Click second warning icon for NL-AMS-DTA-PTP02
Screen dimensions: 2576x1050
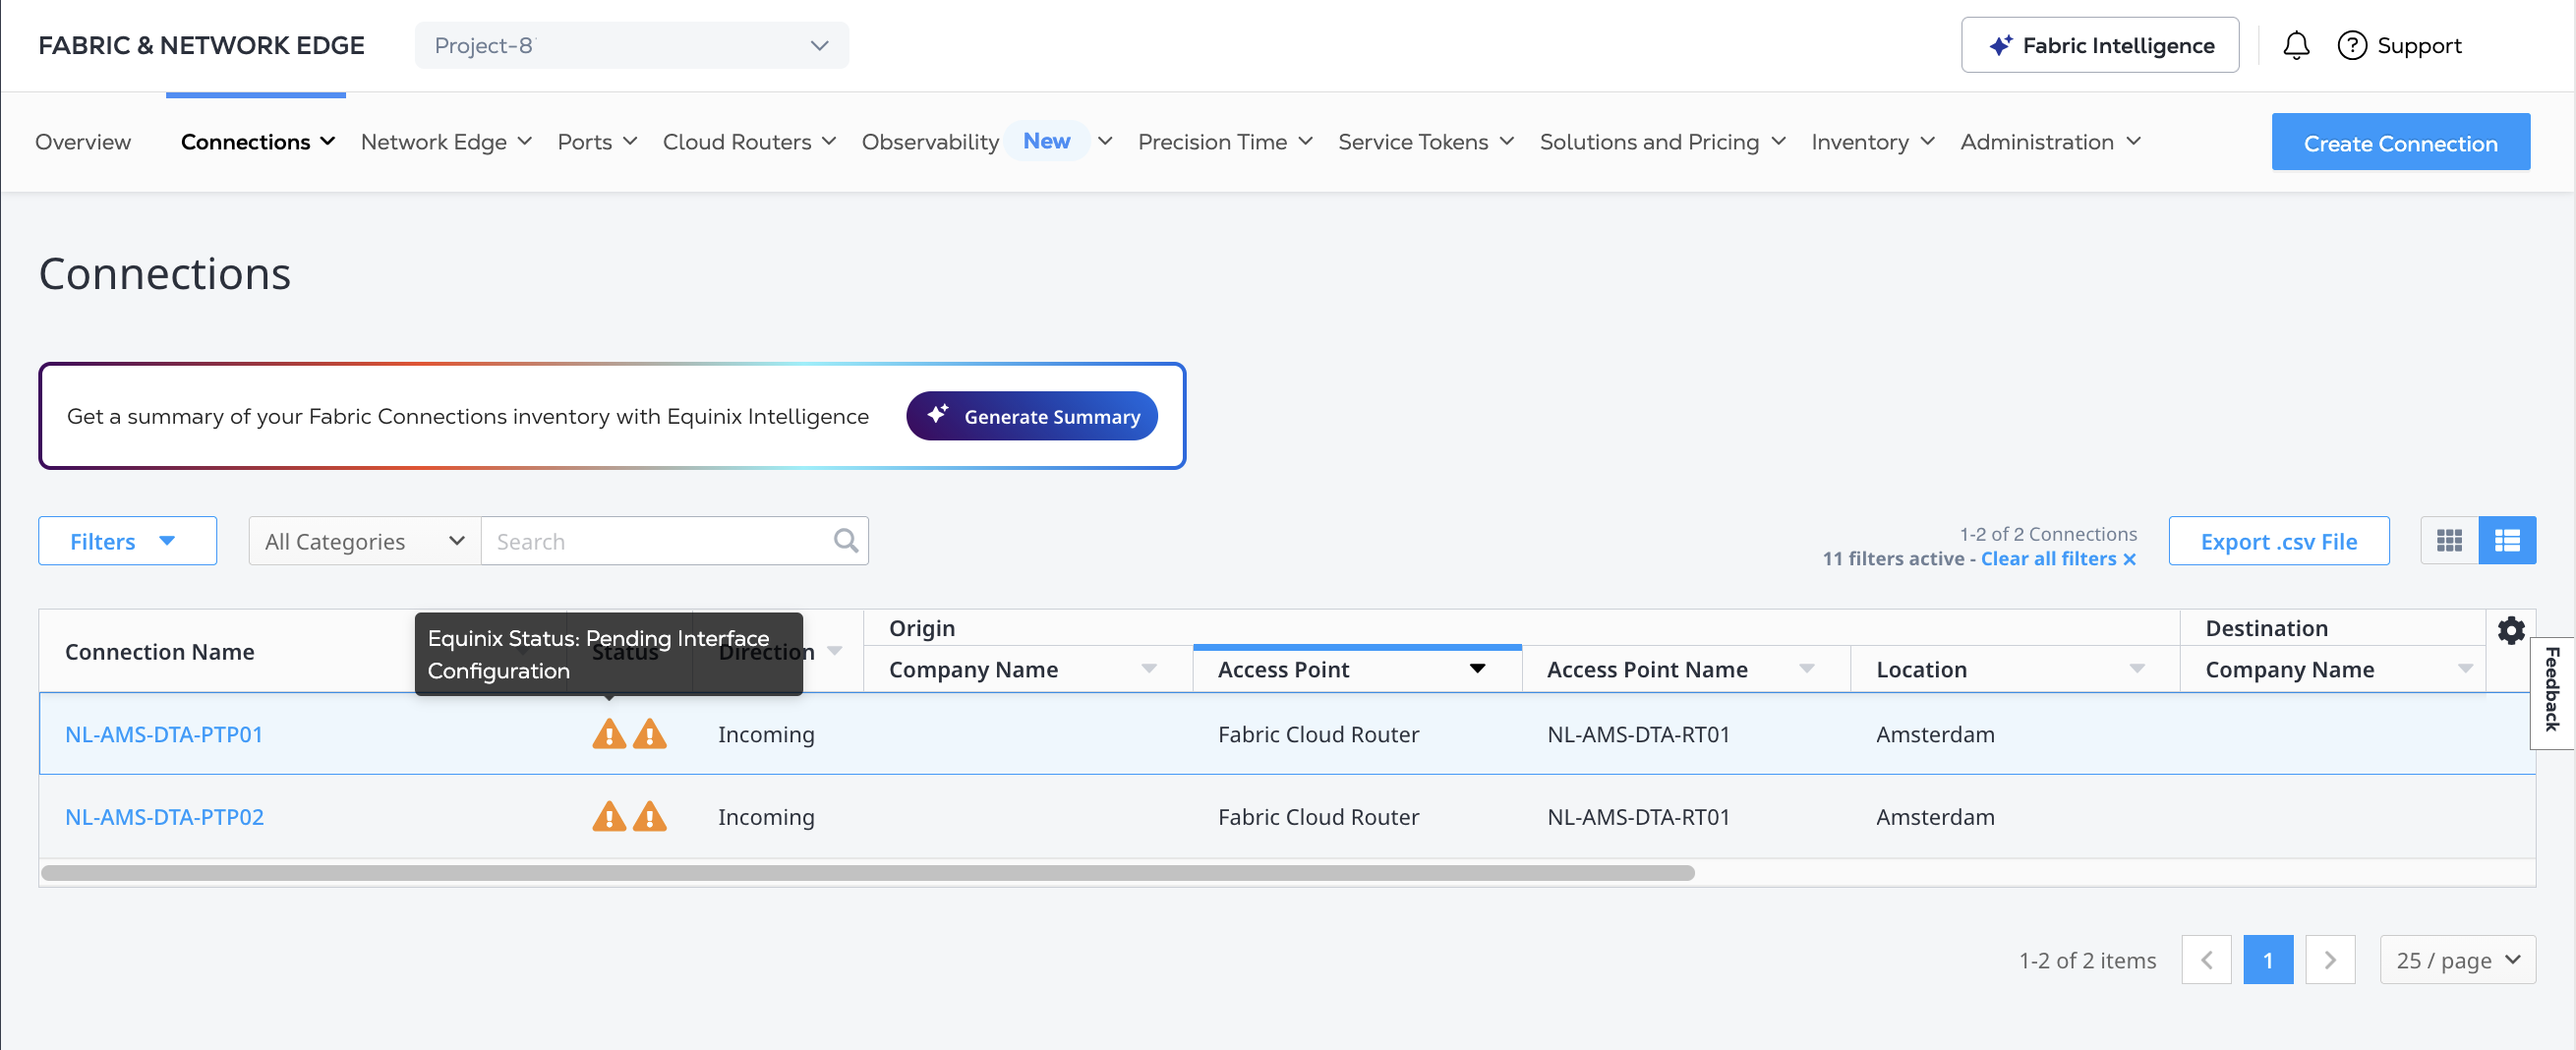[650, 817]
